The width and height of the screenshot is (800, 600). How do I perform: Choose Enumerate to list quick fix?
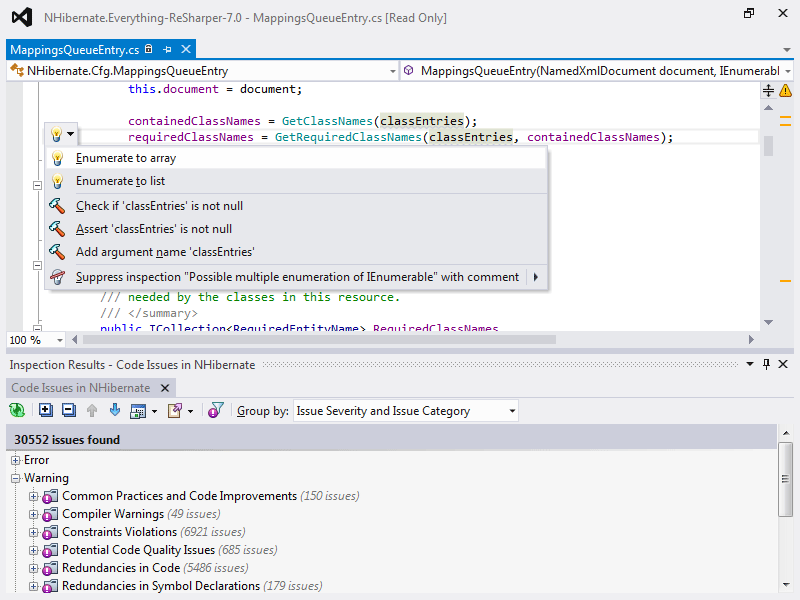tap(296, 181)
